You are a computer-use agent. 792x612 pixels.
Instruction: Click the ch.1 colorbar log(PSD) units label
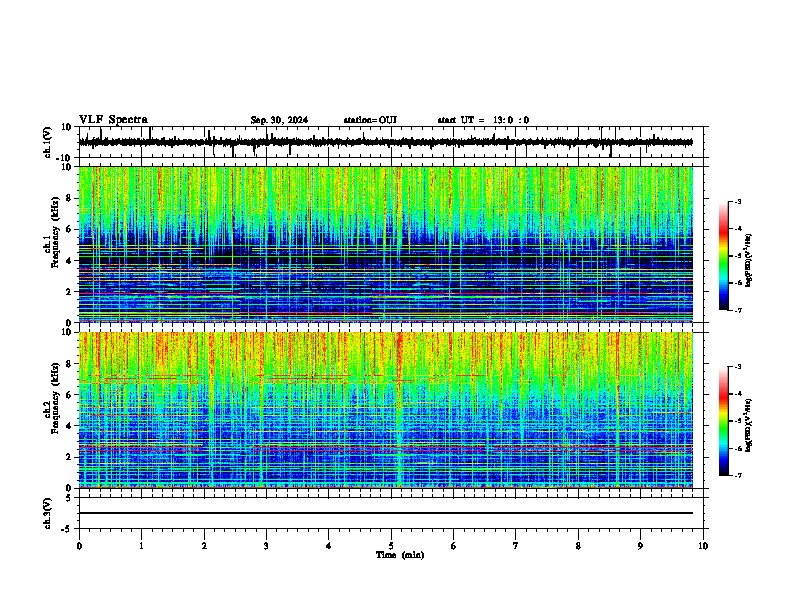748,260
